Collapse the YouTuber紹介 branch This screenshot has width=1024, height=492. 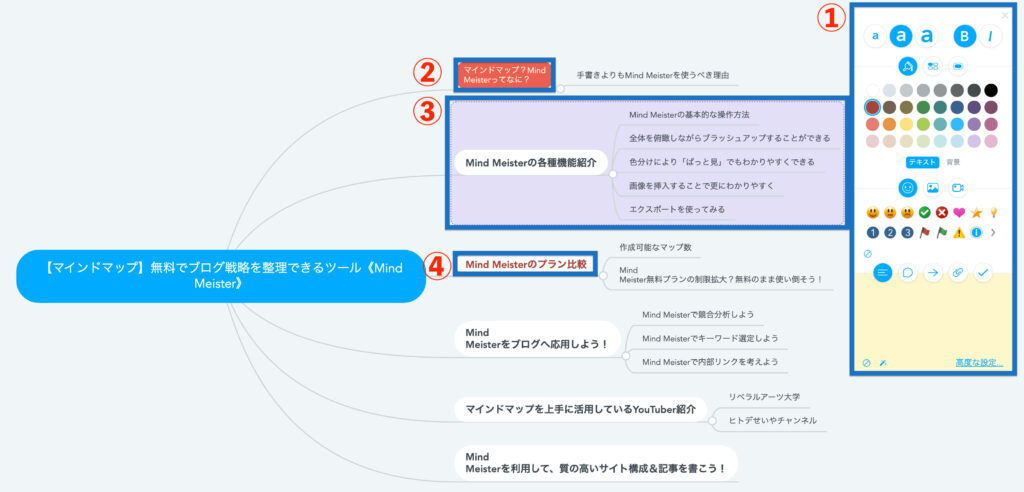(712, 422)
